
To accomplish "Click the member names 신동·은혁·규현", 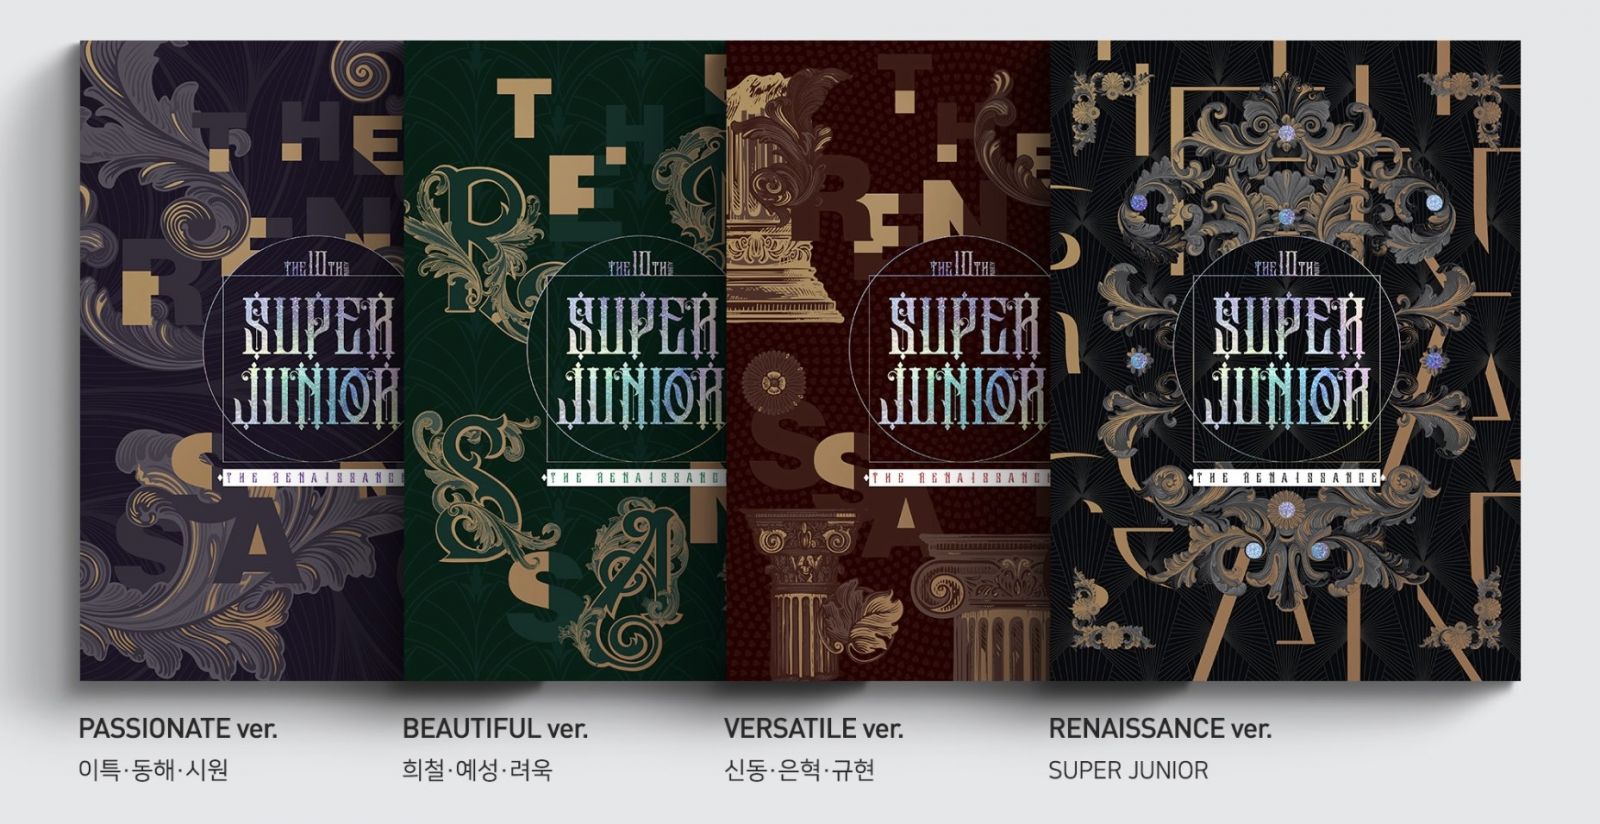I will (x=800, y=770).
